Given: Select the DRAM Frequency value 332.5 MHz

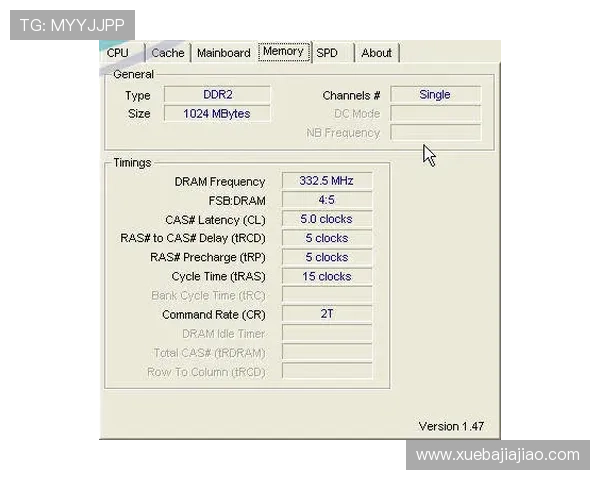Looking at the screenshot, I should tap(327, 181).
